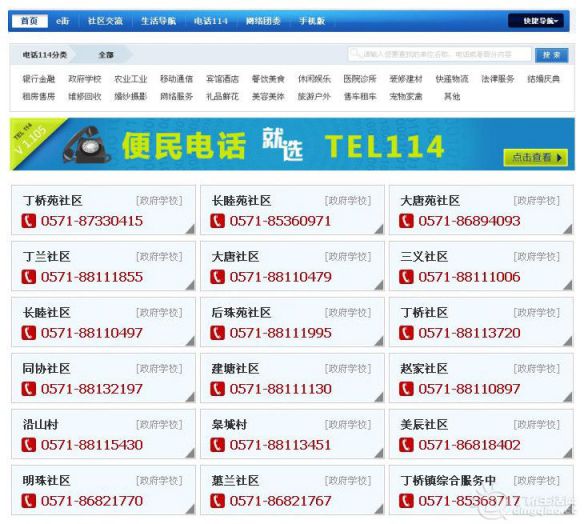Click the phone icon for 赵家社区

tap(406, 389)
